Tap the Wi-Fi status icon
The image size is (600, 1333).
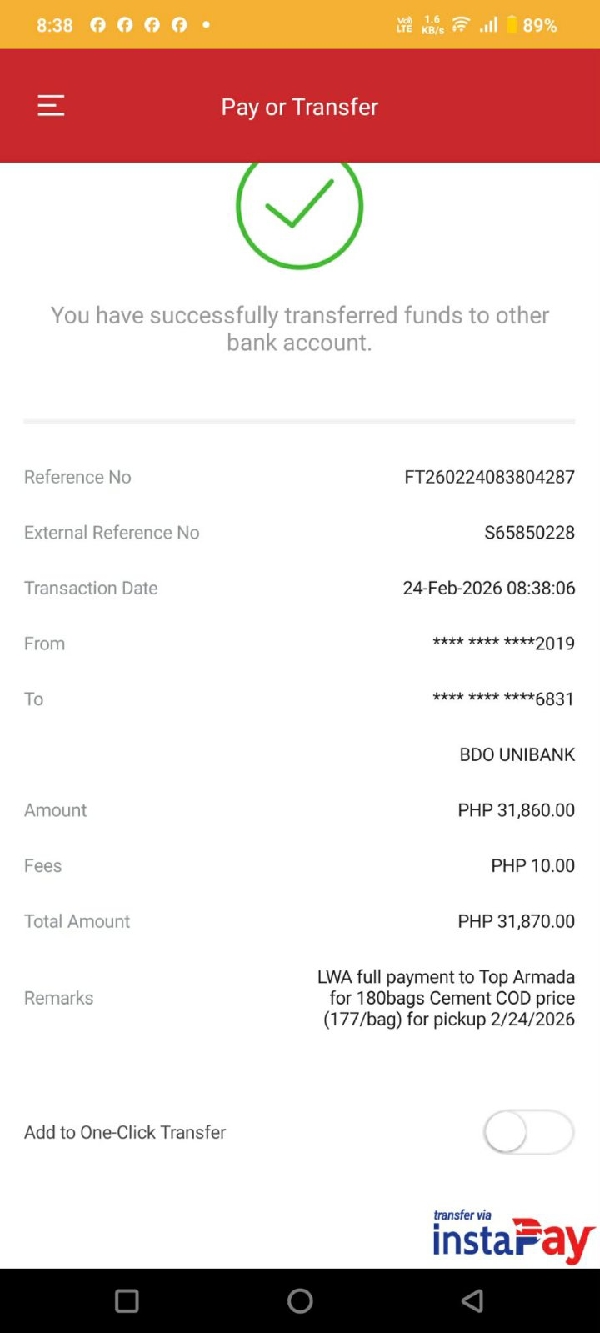[460, 25]
